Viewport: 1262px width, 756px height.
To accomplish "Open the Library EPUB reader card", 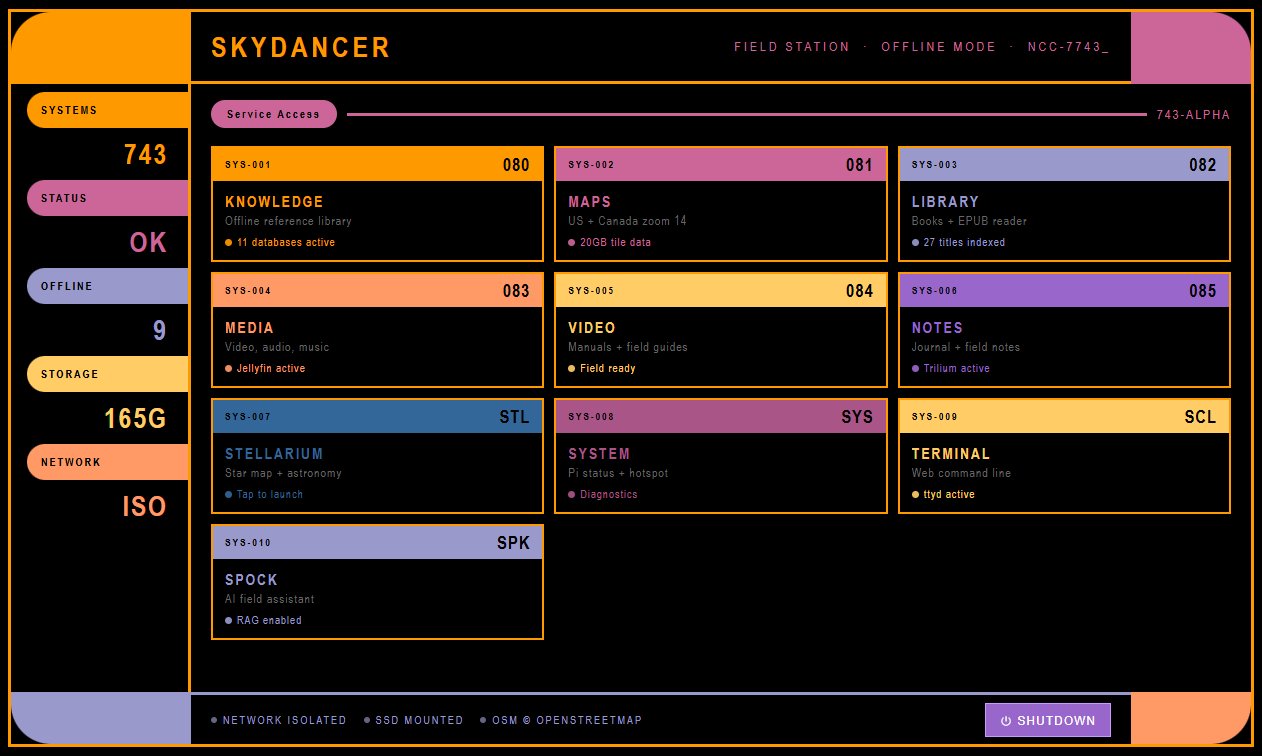I will 1064,204.
